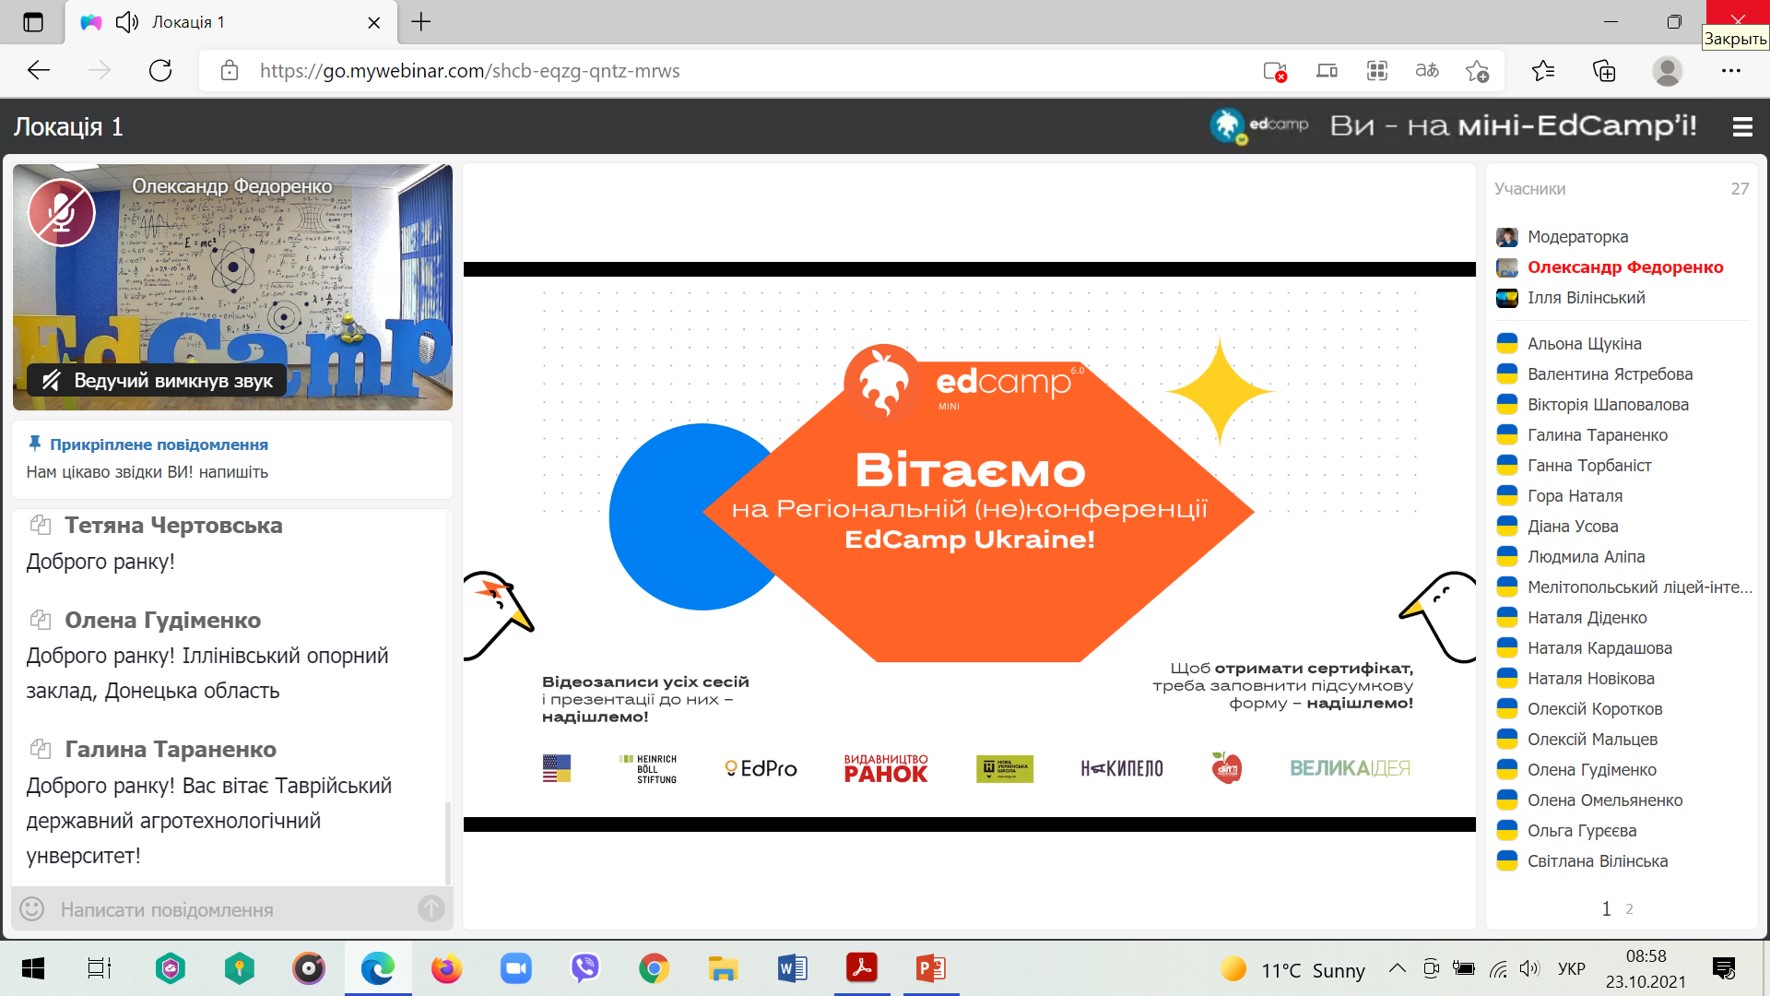Select the Локація 1 browser tab
This screenshot has width=1770, height=996.
231,22
